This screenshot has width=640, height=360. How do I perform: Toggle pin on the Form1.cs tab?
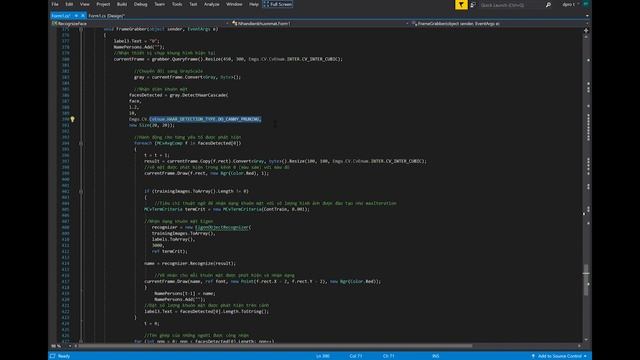[76, 16]
